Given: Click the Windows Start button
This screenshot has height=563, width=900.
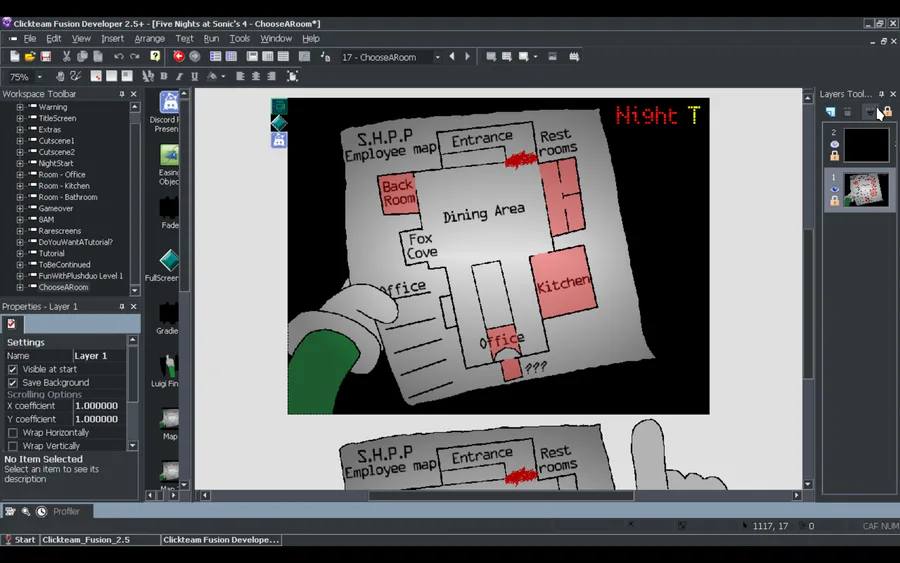Looking at the screenshot, I should click(x=21, y=539).
